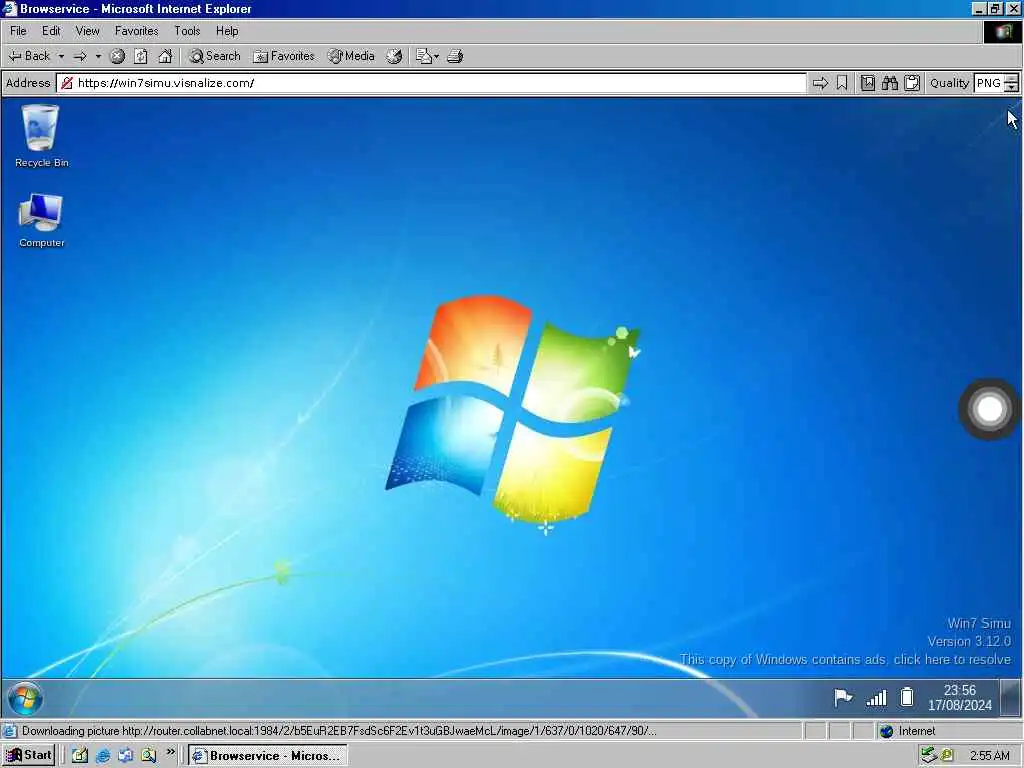Select the Recycle Bin desktop icon
The image size is (1024, 768).
tap(41, 136)
